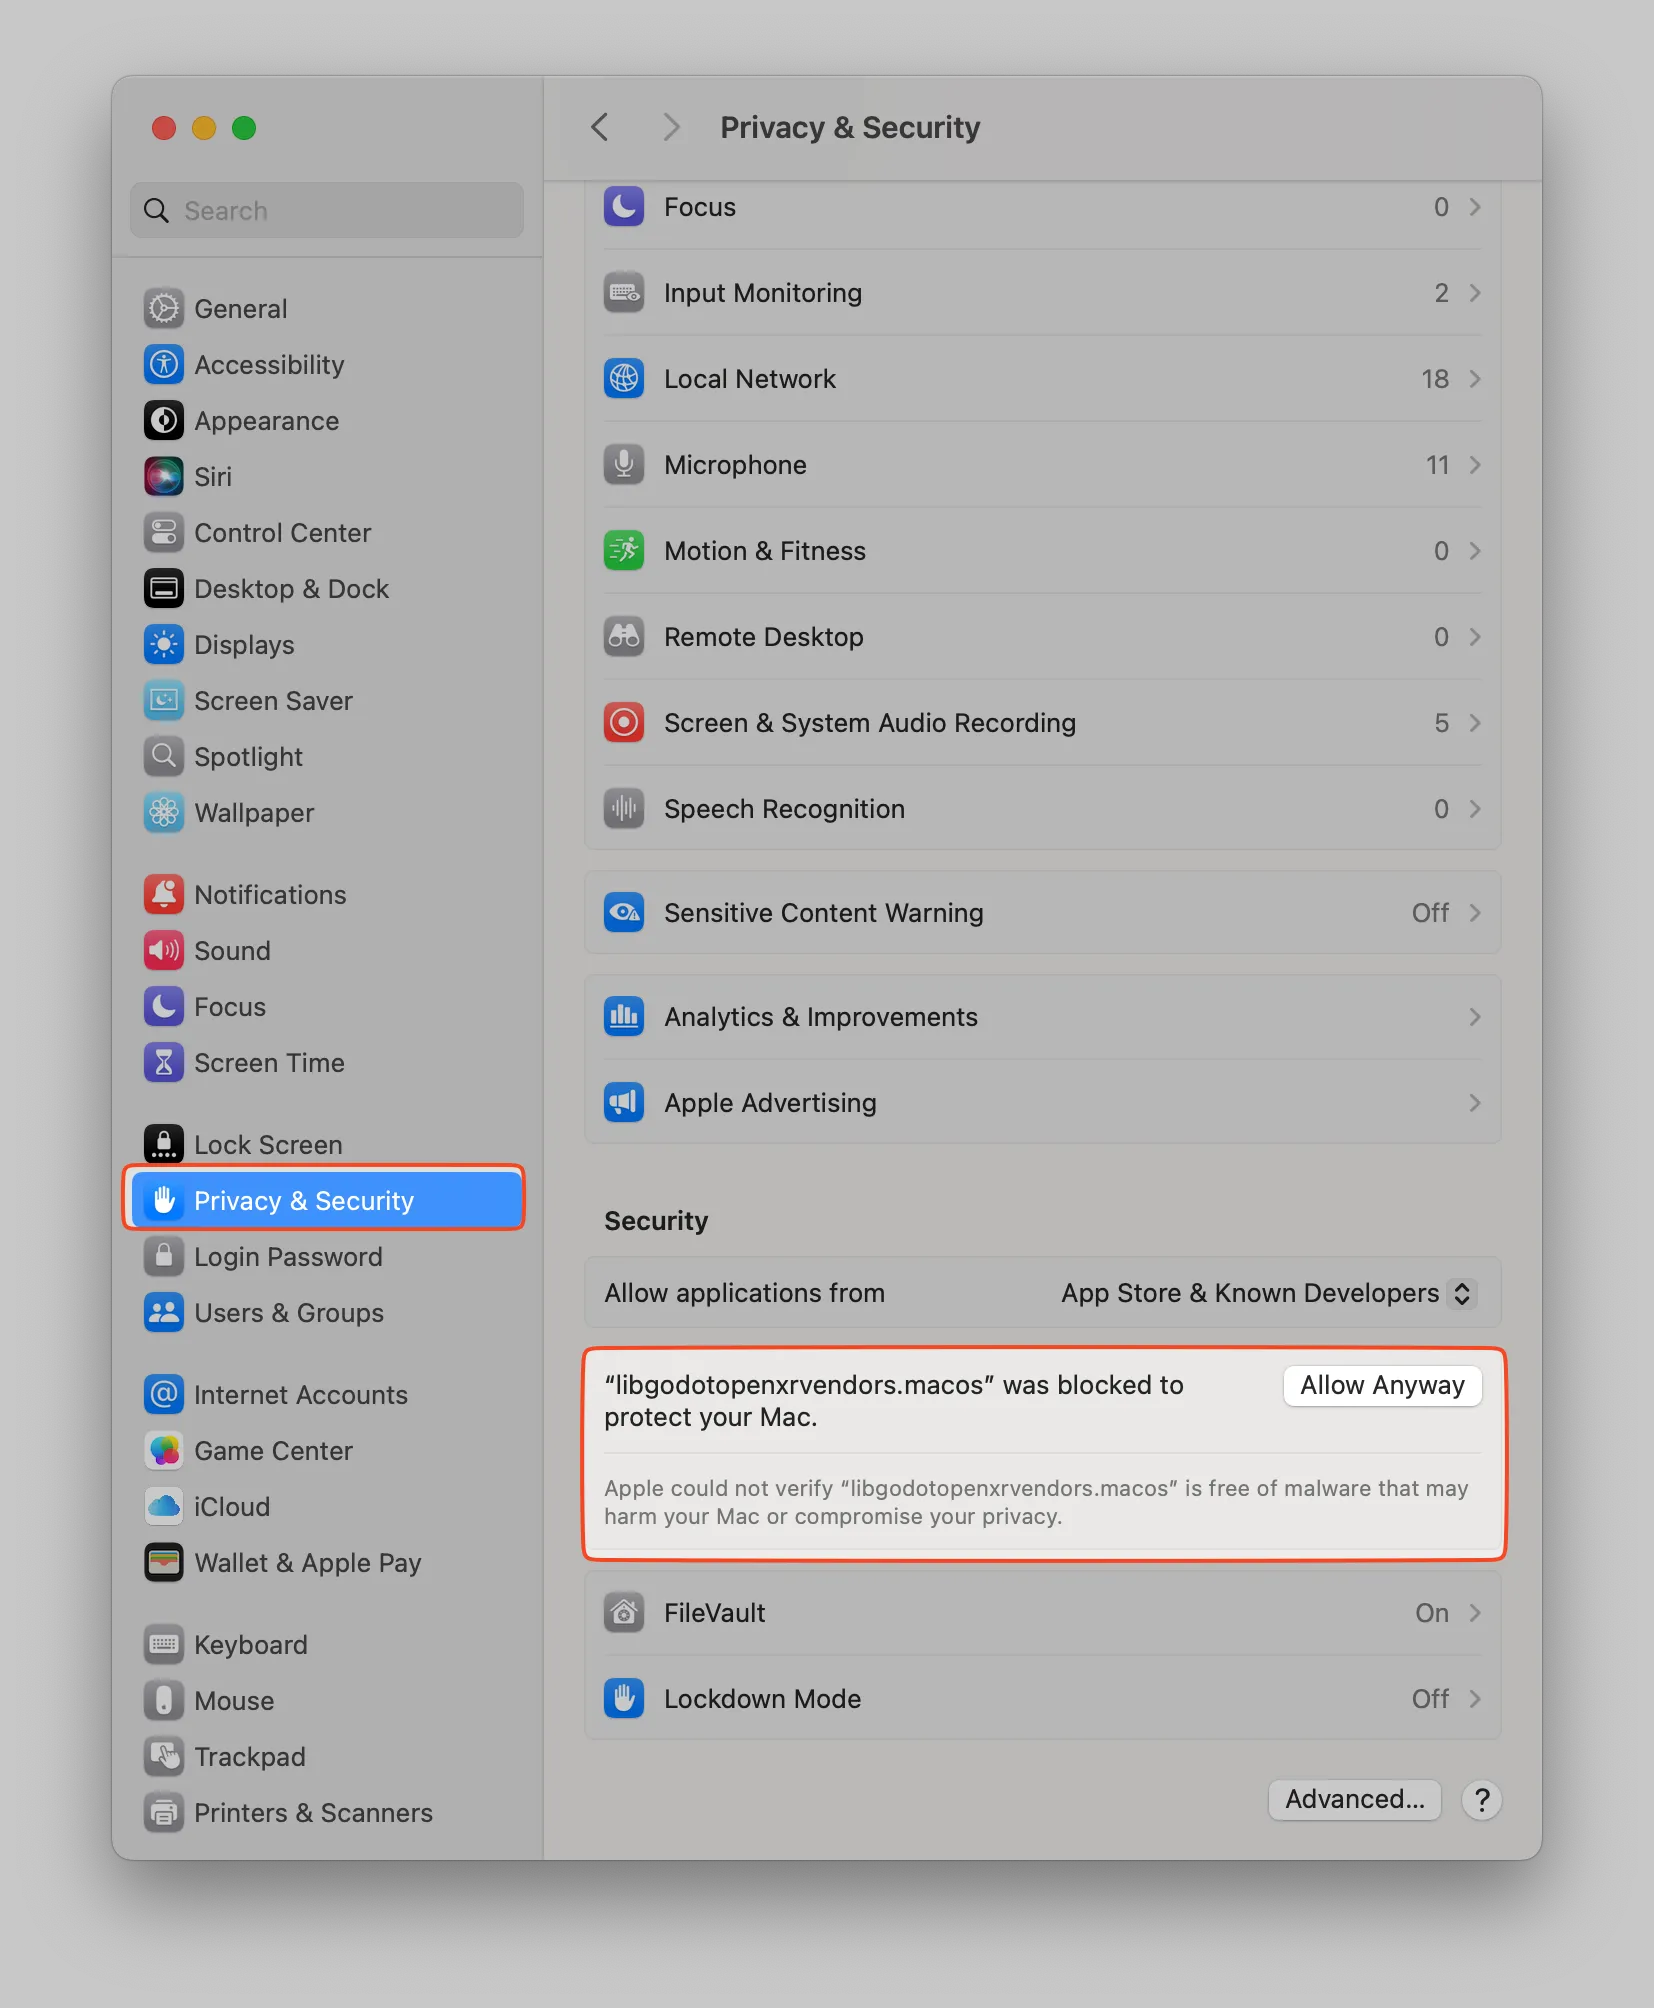
Task: Open the Allow applications from dropdown
Action: pos(1267,1293)
